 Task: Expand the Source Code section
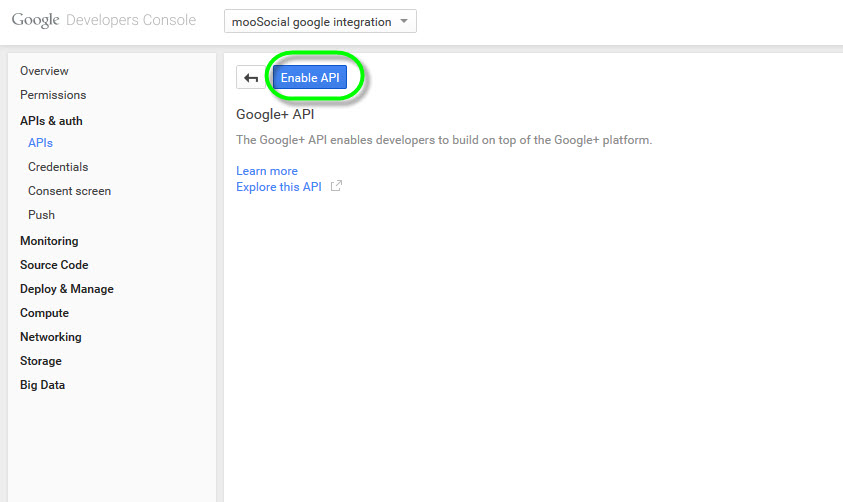(x=54, y=265)
